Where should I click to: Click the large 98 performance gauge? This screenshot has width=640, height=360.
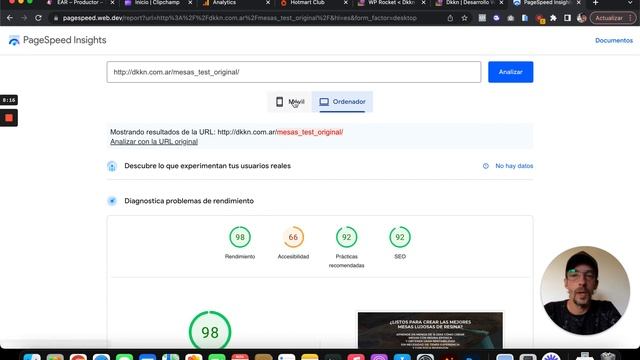[210, 331]
